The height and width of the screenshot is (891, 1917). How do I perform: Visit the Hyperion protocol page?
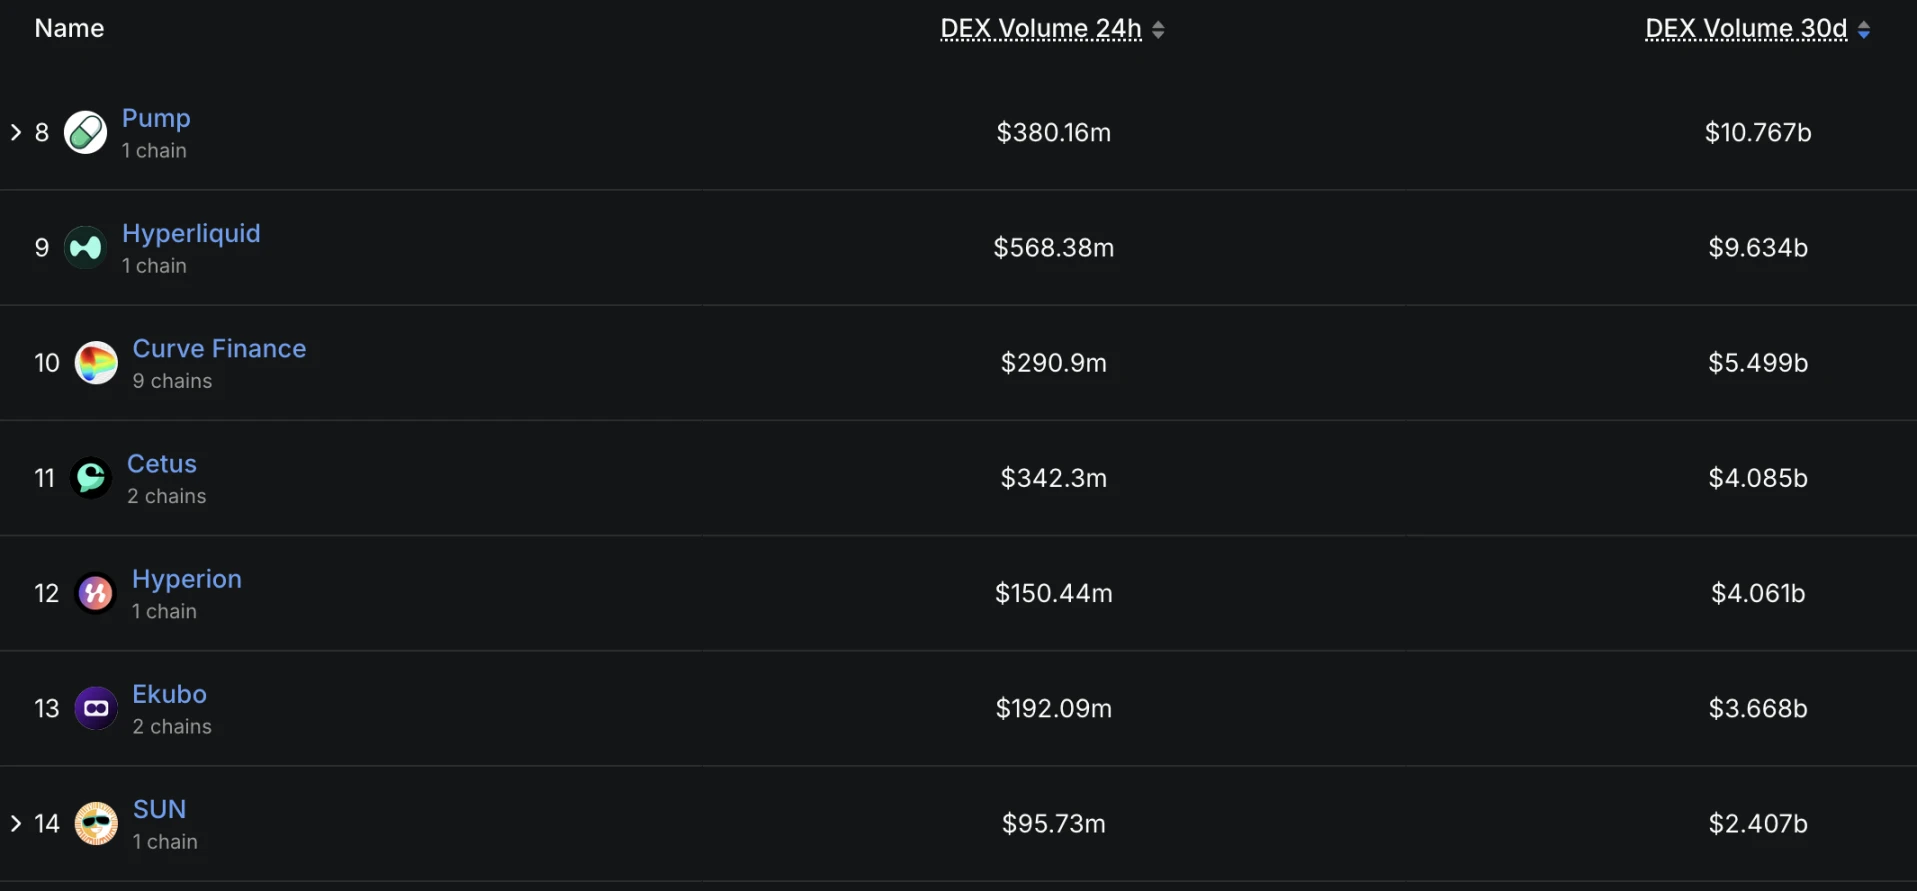tap(187, 579)
